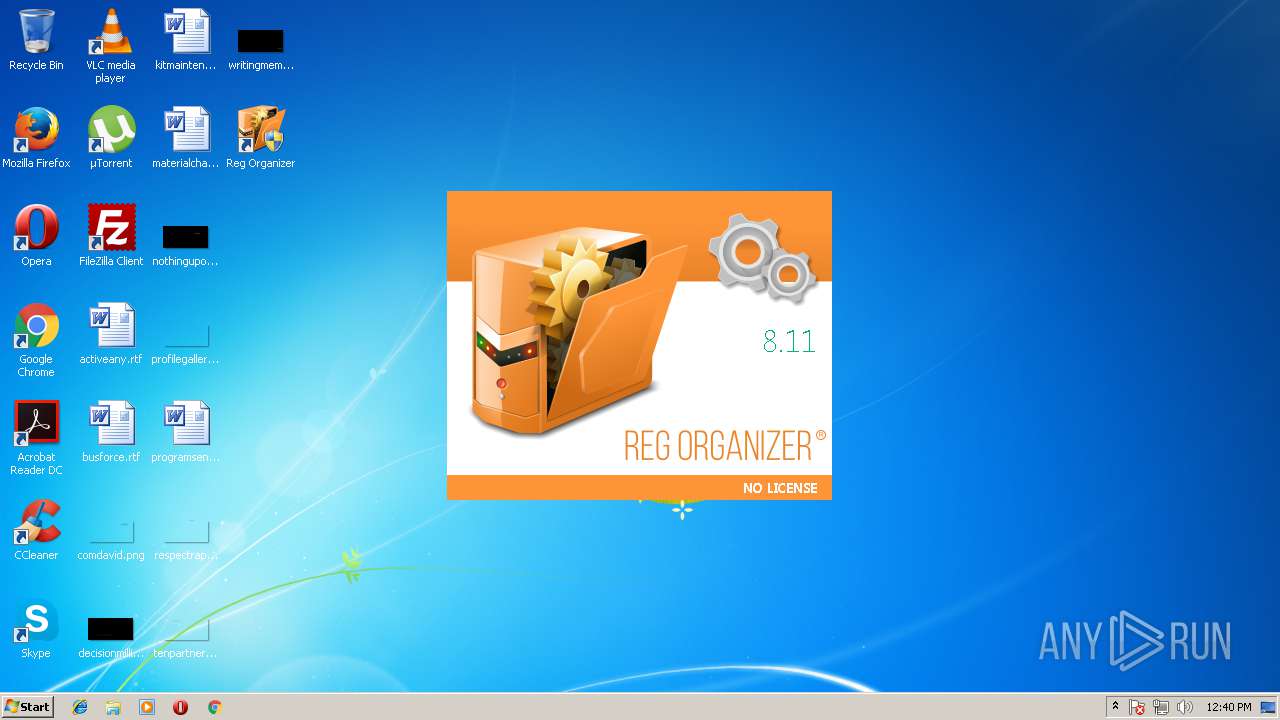The width and height of the screenshot is (1280, 720).
Task: Select the respectrap... desktop file
Action: [185, 540]
